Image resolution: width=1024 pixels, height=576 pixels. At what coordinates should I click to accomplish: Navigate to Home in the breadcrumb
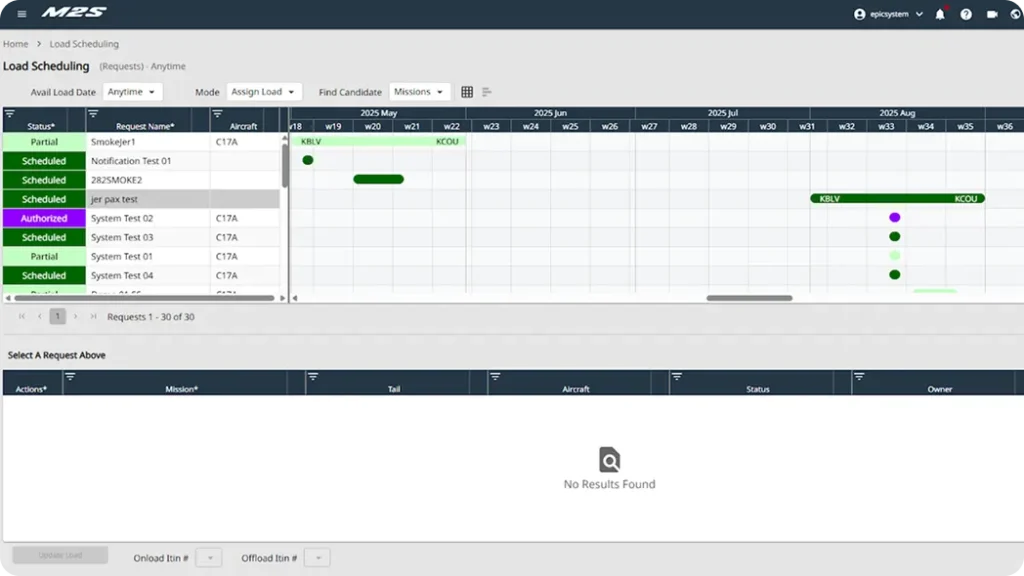click(x=15, y=44)
